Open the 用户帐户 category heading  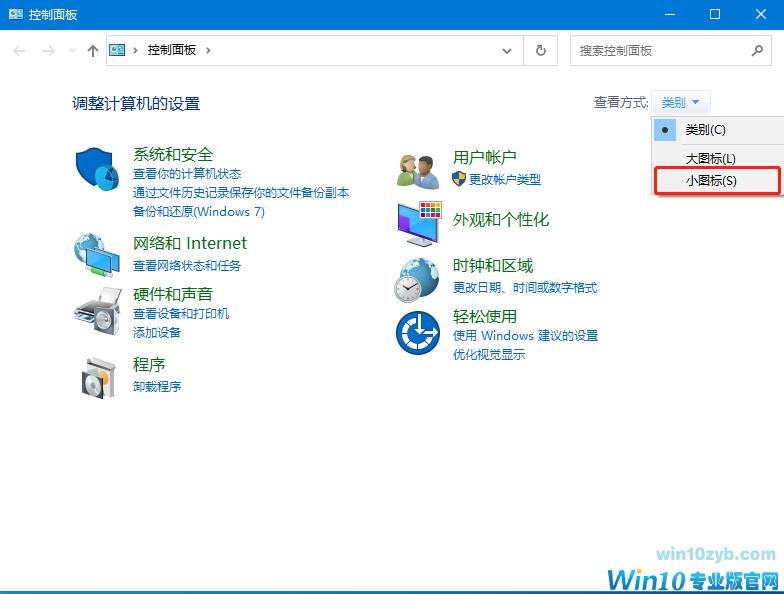point(484,157)
